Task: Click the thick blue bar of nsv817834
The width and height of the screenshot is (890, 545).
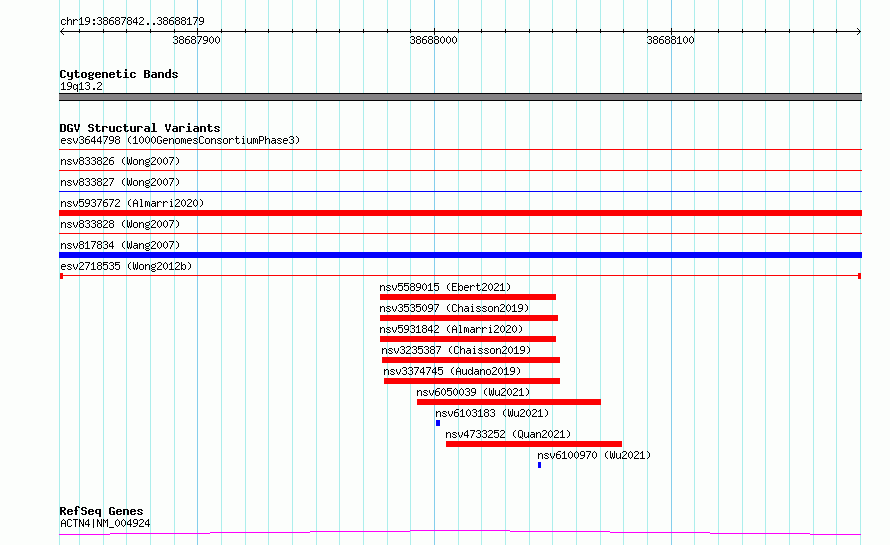Action: [x=460, y=255]
